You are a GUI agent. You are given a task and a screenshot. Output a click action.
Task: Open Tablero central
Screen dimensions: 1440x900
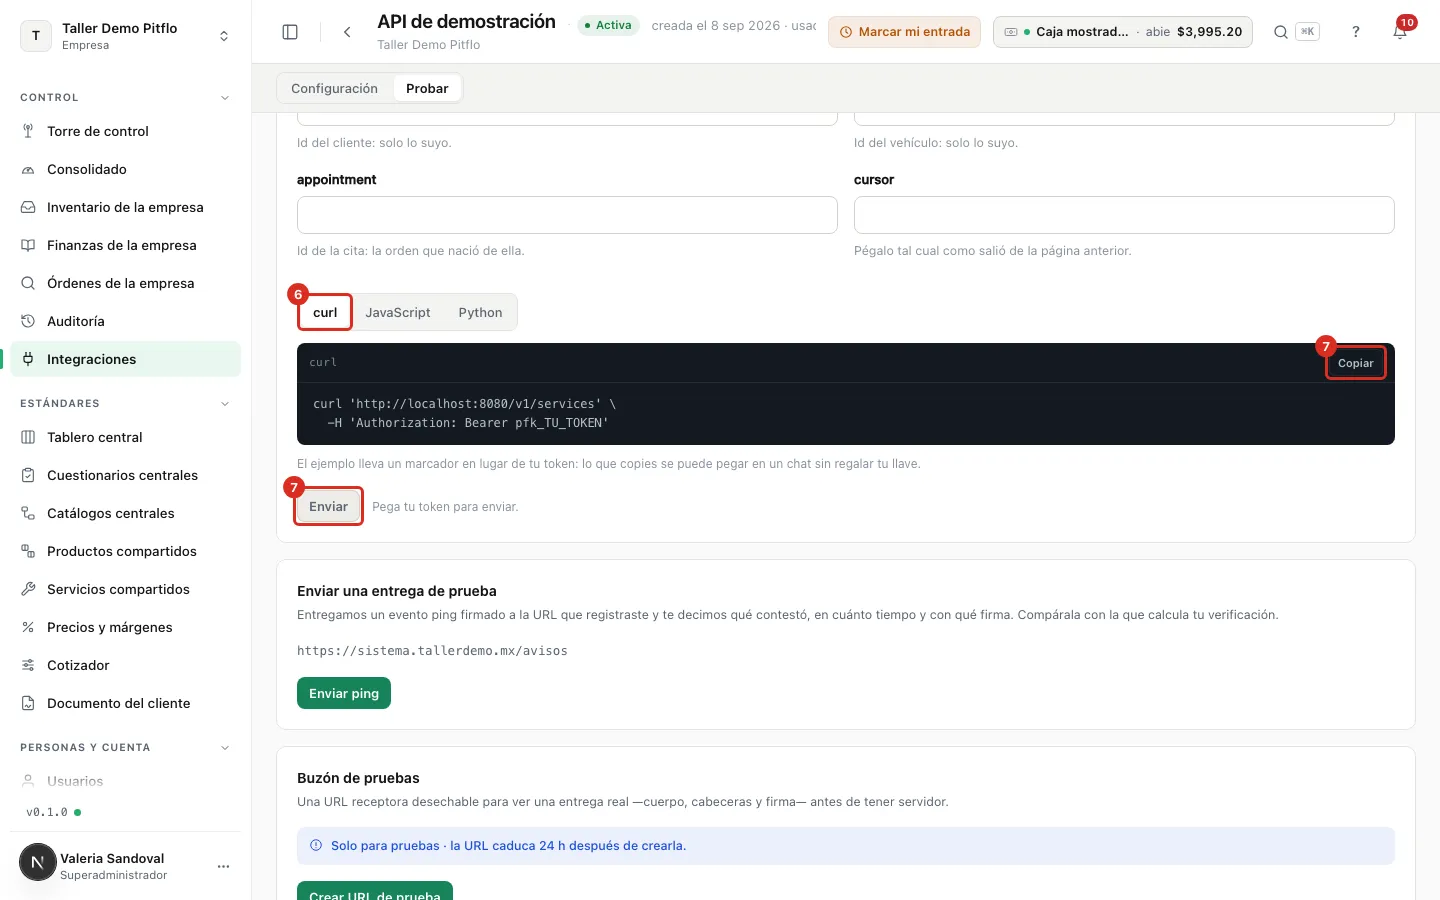[x=125, y=437]
